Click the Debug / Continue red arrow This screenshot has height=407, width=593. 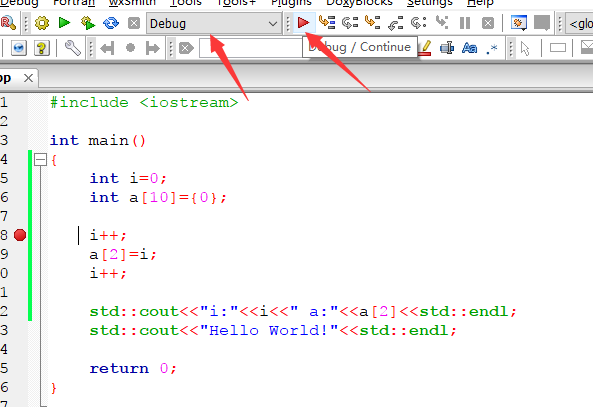(x=303, y=23)
